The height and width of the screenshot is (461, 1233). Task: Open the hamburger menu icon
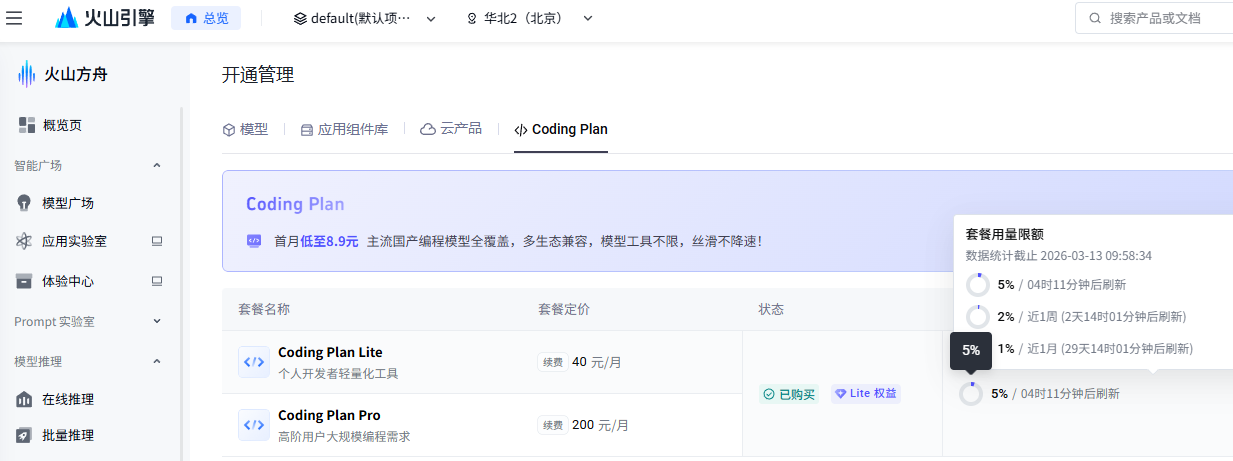(x=15, y=18)
